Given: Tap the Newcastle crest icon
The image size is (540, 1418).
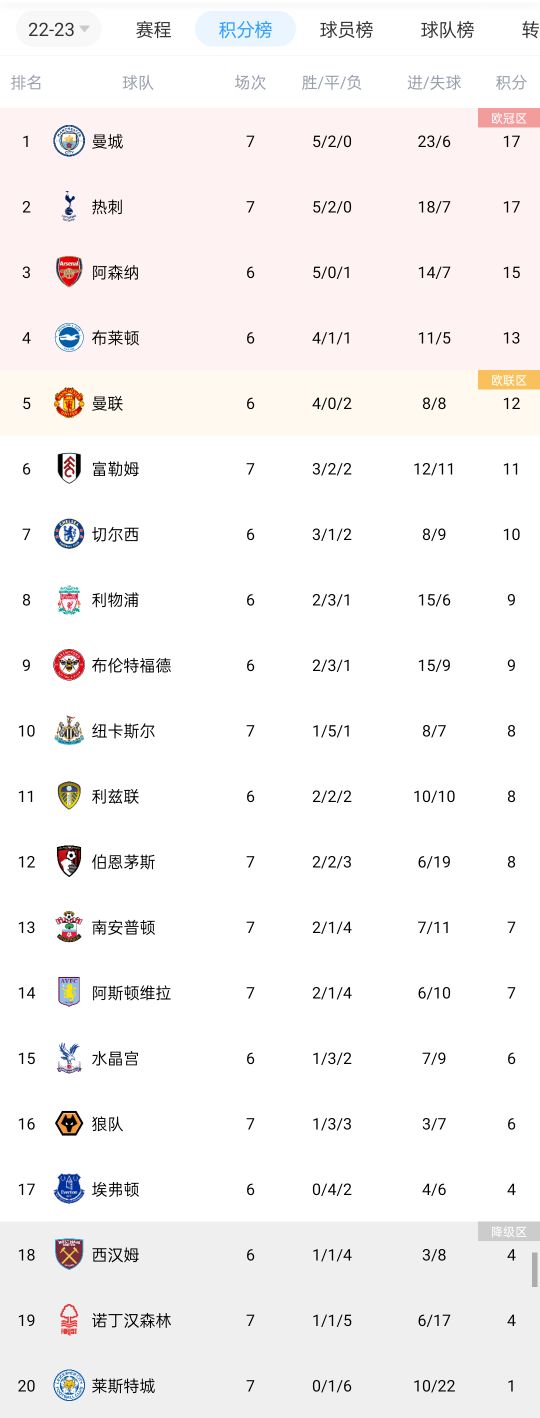Looking at the screenshot, I should (69, 731).
